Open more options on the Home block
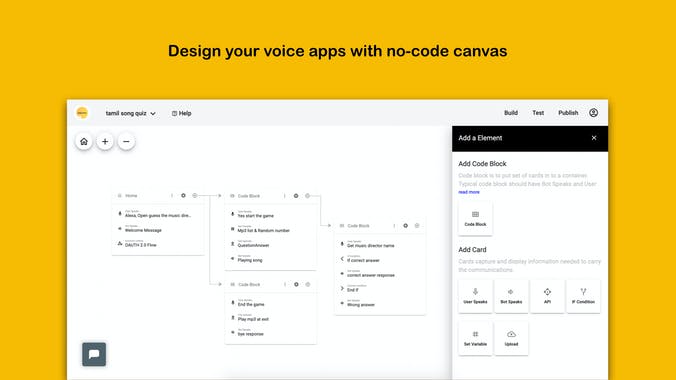 click(172, 195)
